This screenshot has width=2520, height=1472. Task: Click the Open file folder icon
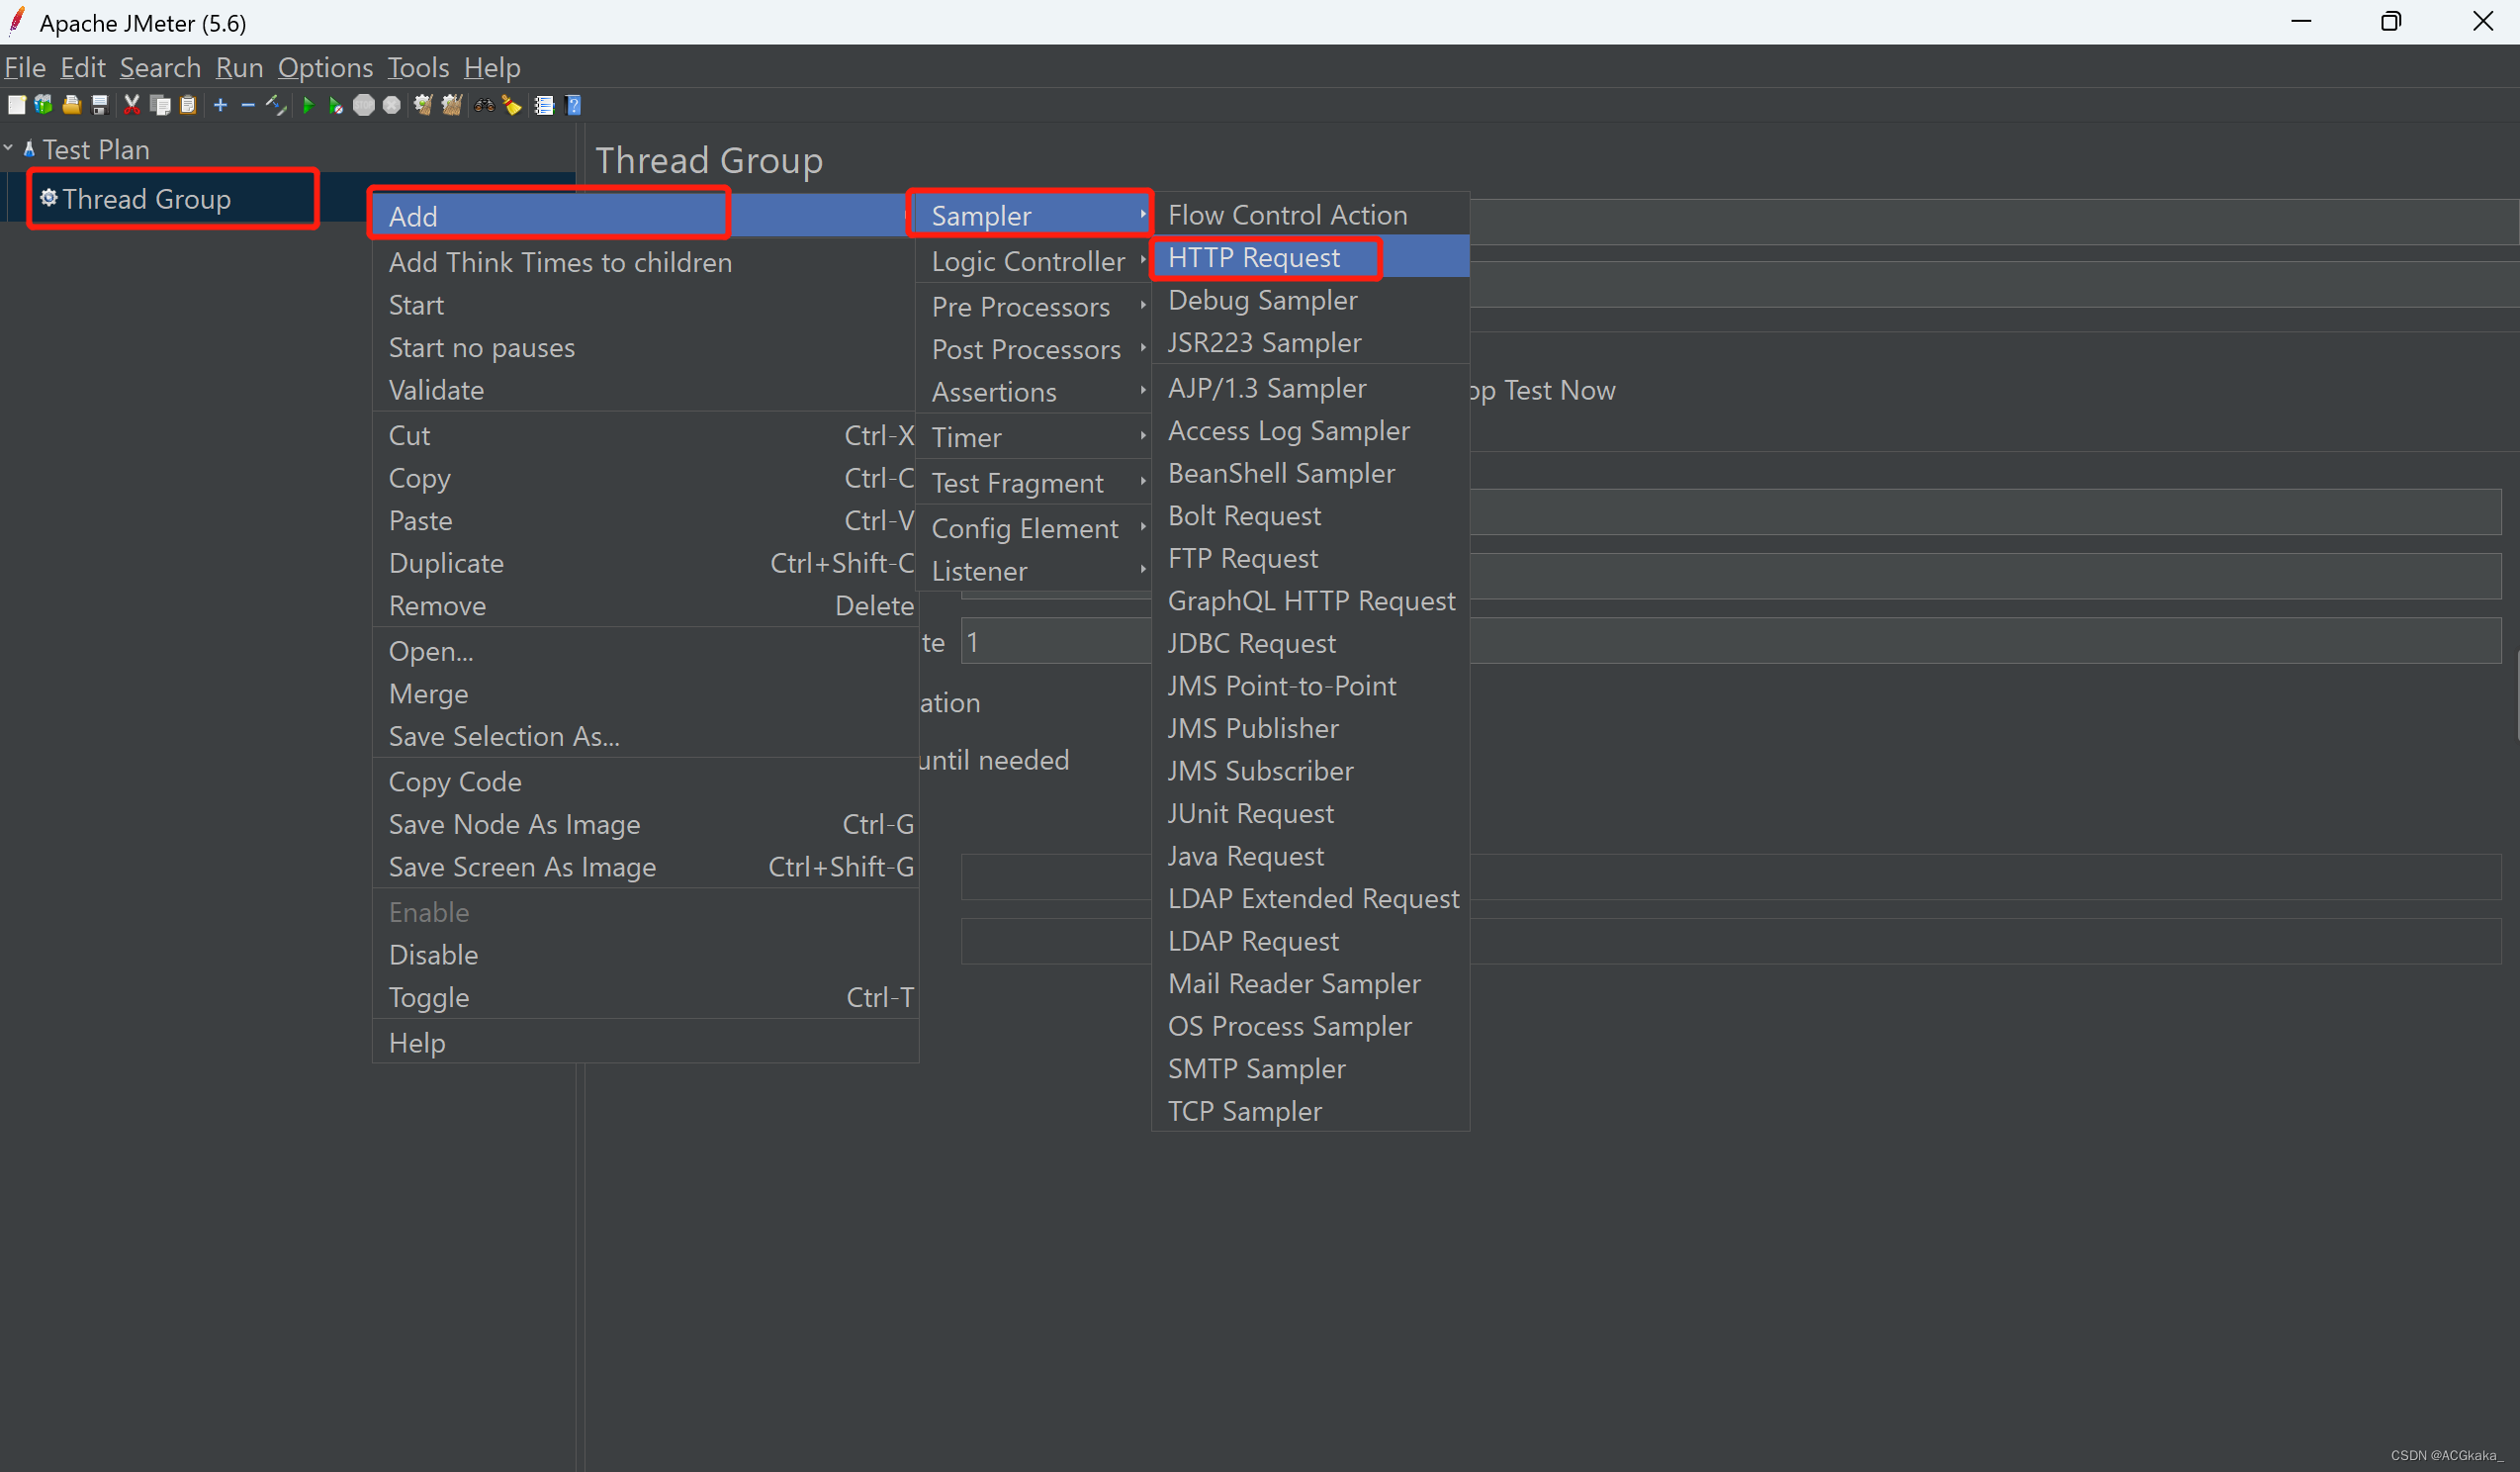point(71,105)
